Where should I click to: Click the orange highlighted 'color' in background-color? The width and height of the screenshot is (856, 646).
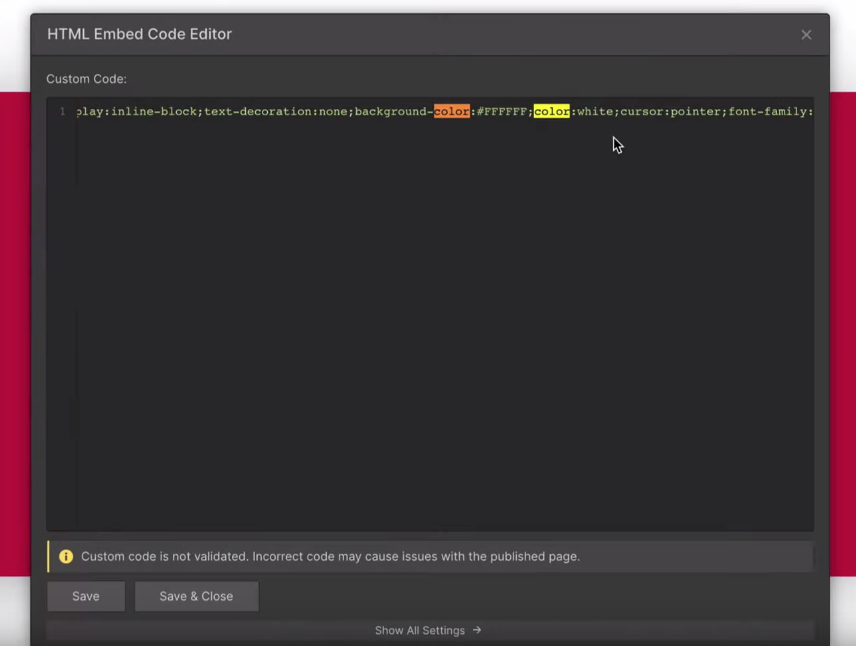(451, 111)
